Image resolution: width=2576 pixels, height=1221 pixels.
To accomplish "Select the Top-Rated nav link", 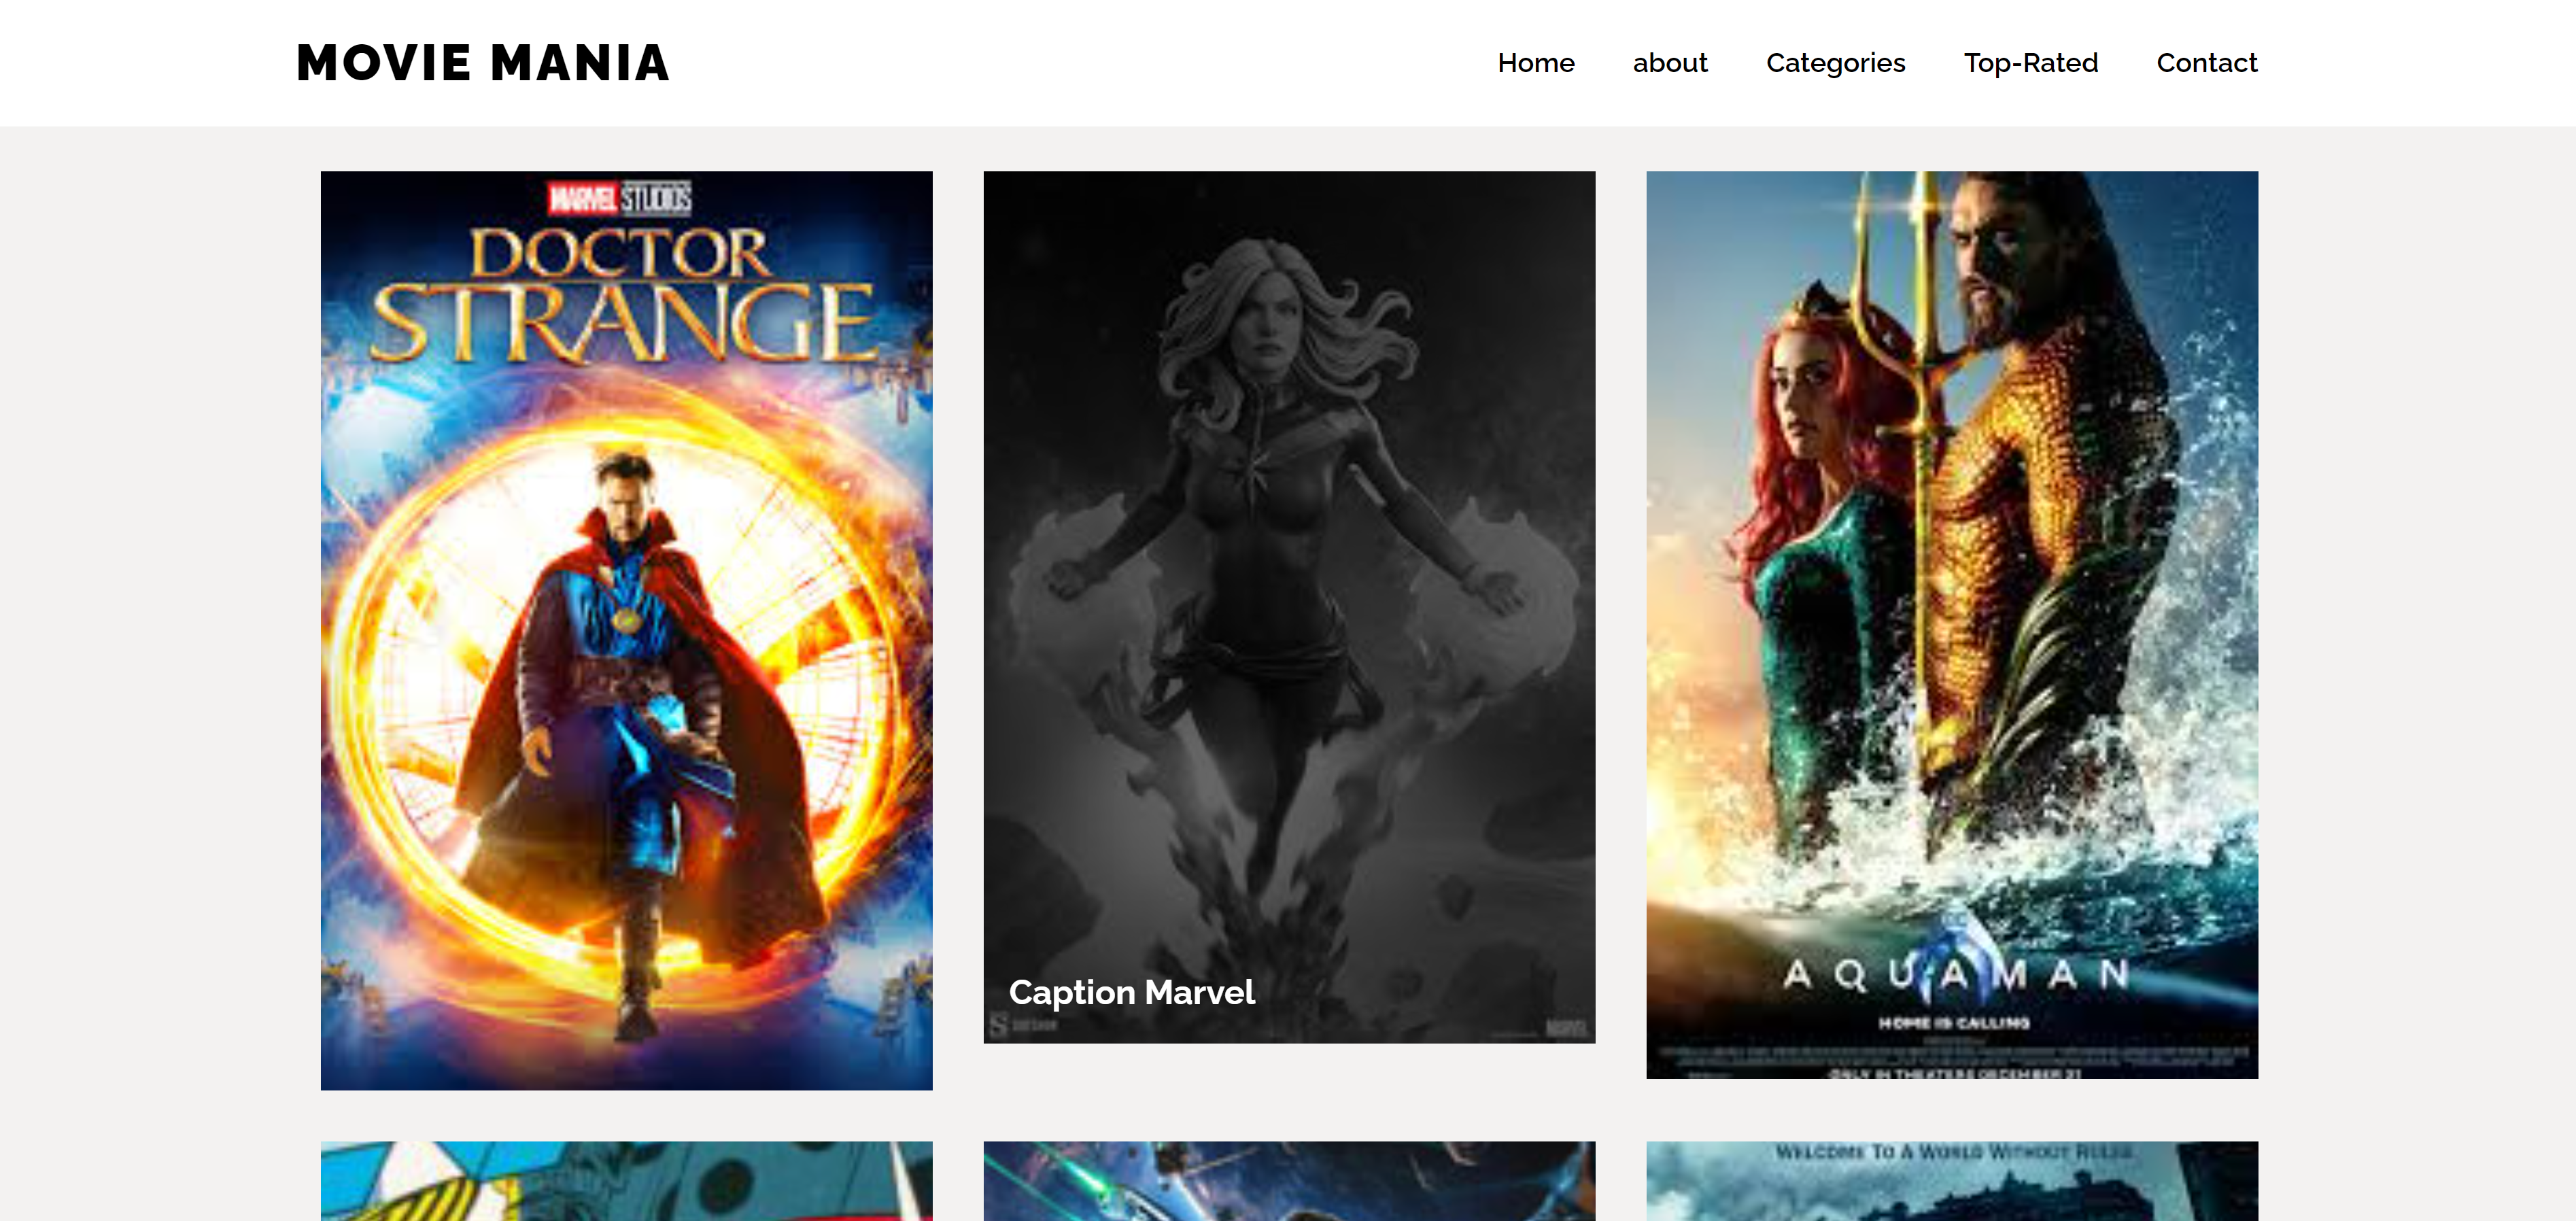I will pyautogui.click(x=2030, y=63).
